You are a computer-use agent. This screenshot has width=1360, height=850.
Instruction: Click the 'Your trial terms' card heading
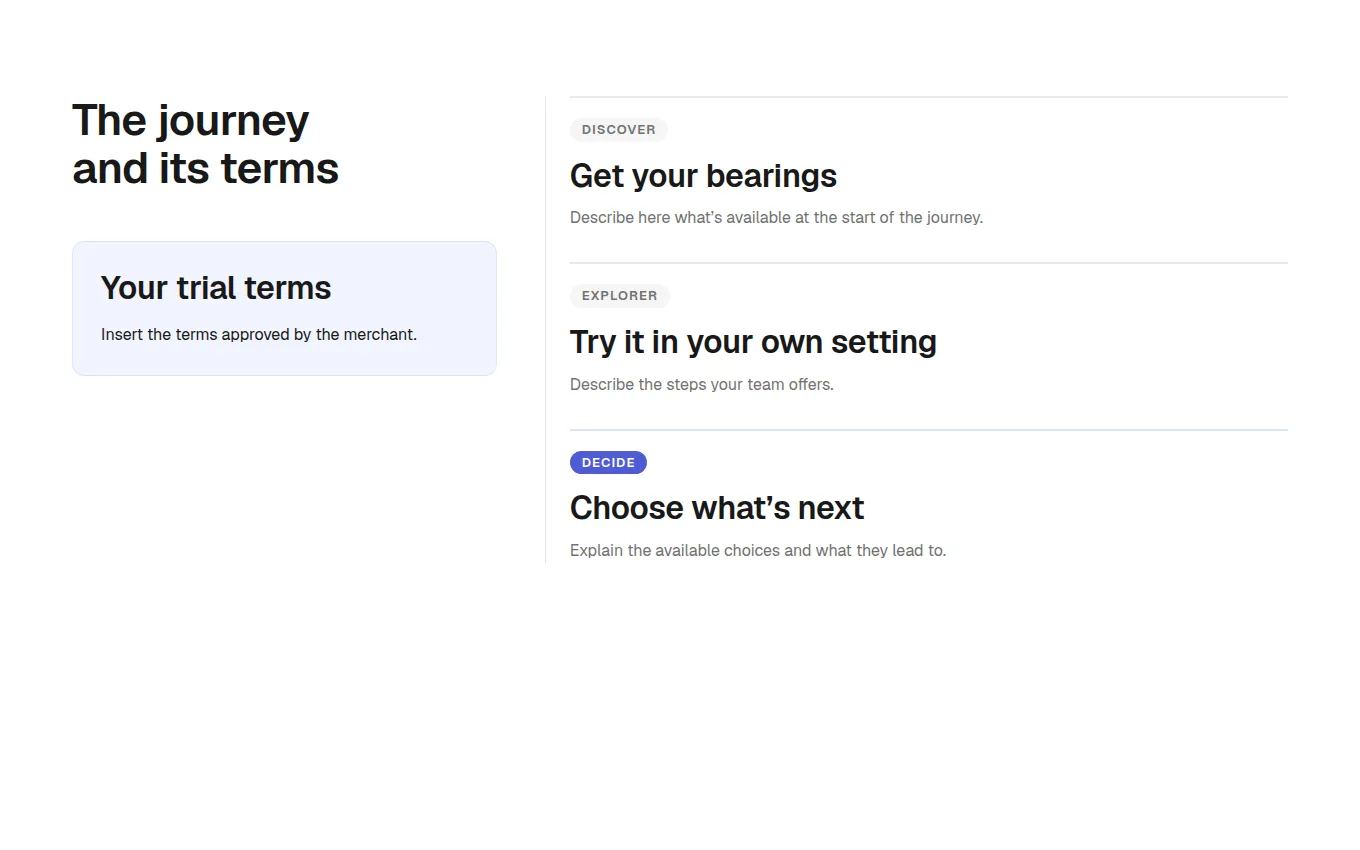click(x=216, y=288)
